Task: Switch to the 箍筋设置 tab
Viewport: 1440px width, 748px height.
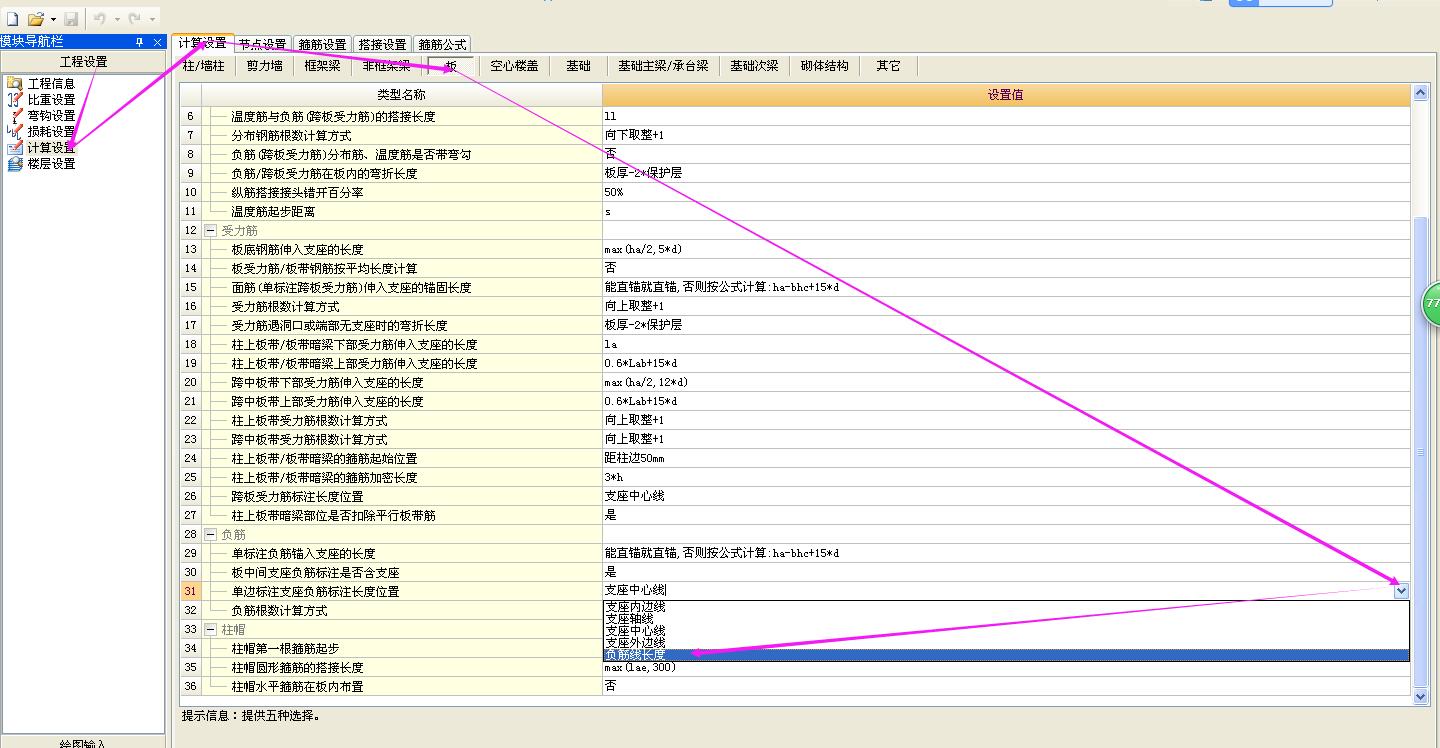Action: (322, 44)
